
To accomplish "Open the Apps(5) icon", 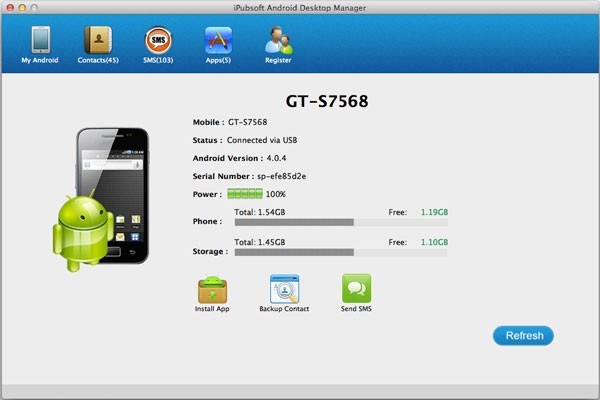I will coord(218,40).
